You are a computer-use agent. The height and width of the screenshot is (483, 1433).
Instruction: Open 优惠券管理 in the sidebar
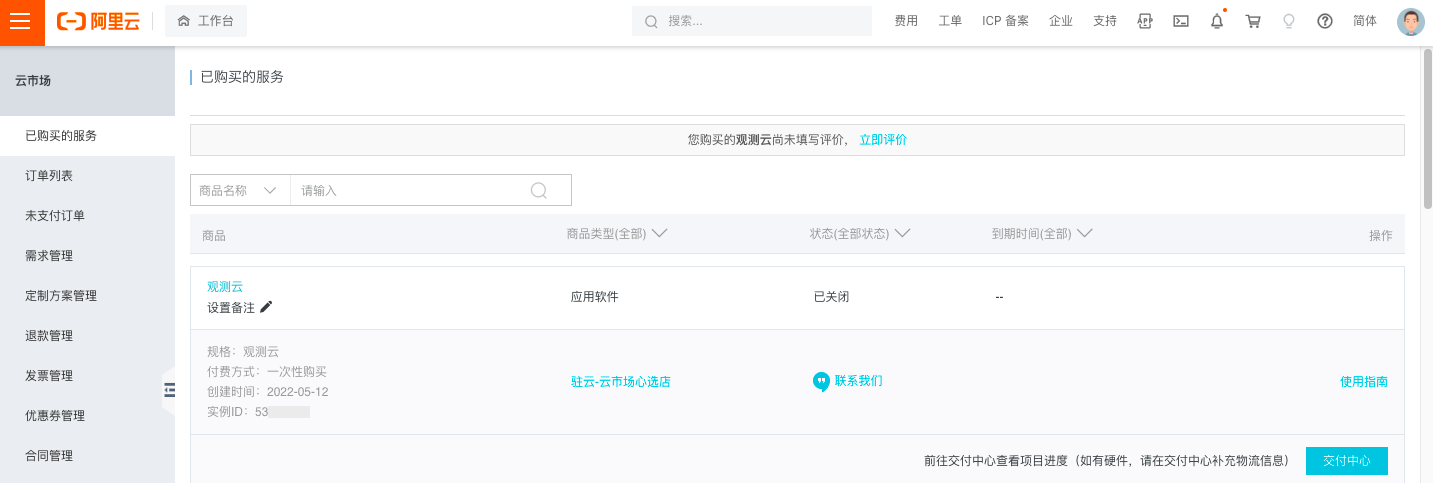87,416
